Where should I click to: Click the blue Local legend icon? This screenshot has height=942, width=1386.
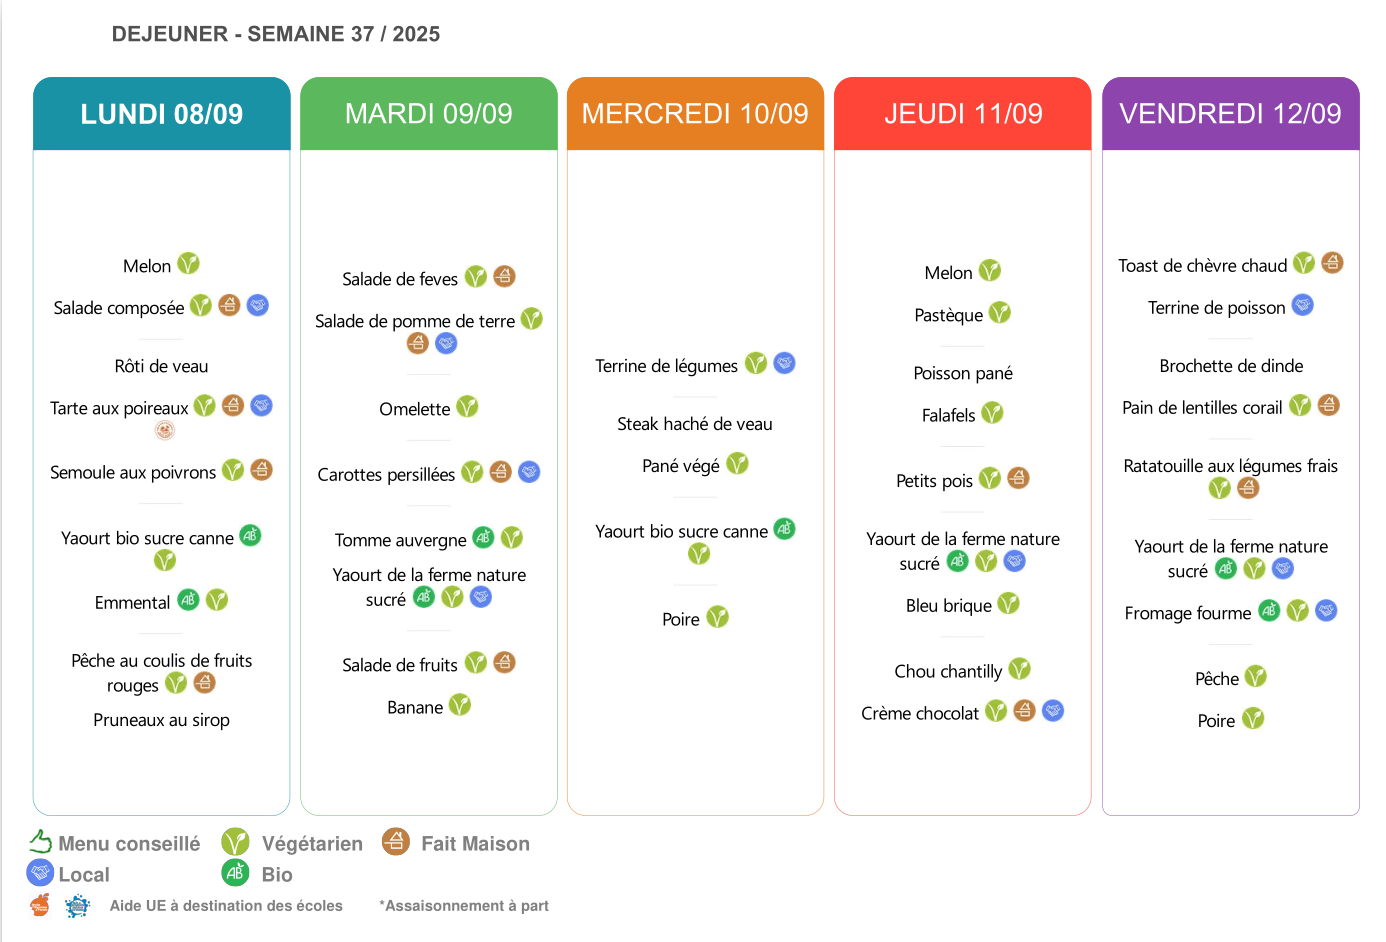pos(40,873)
